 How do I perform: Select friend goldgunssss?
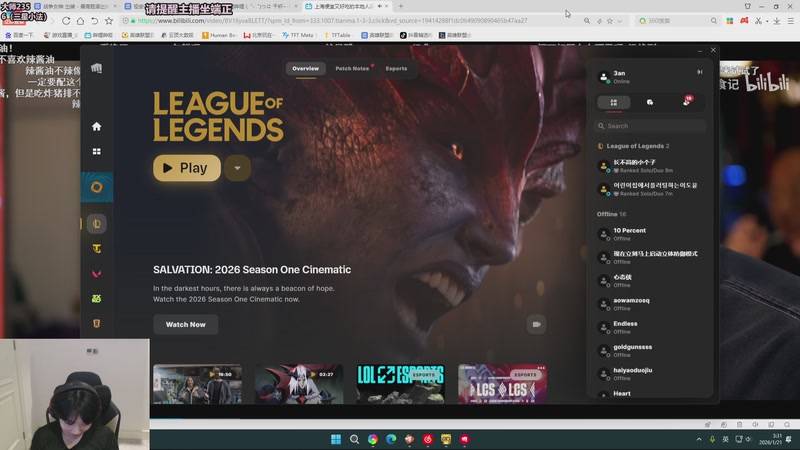(649, 351)
